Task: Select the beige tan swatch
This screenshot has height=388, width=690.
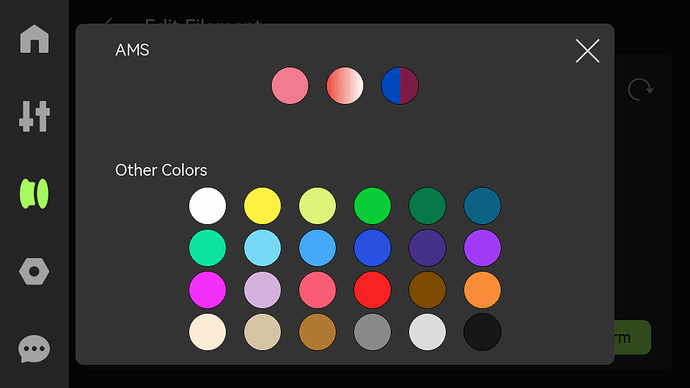Action: click(262, 332)
